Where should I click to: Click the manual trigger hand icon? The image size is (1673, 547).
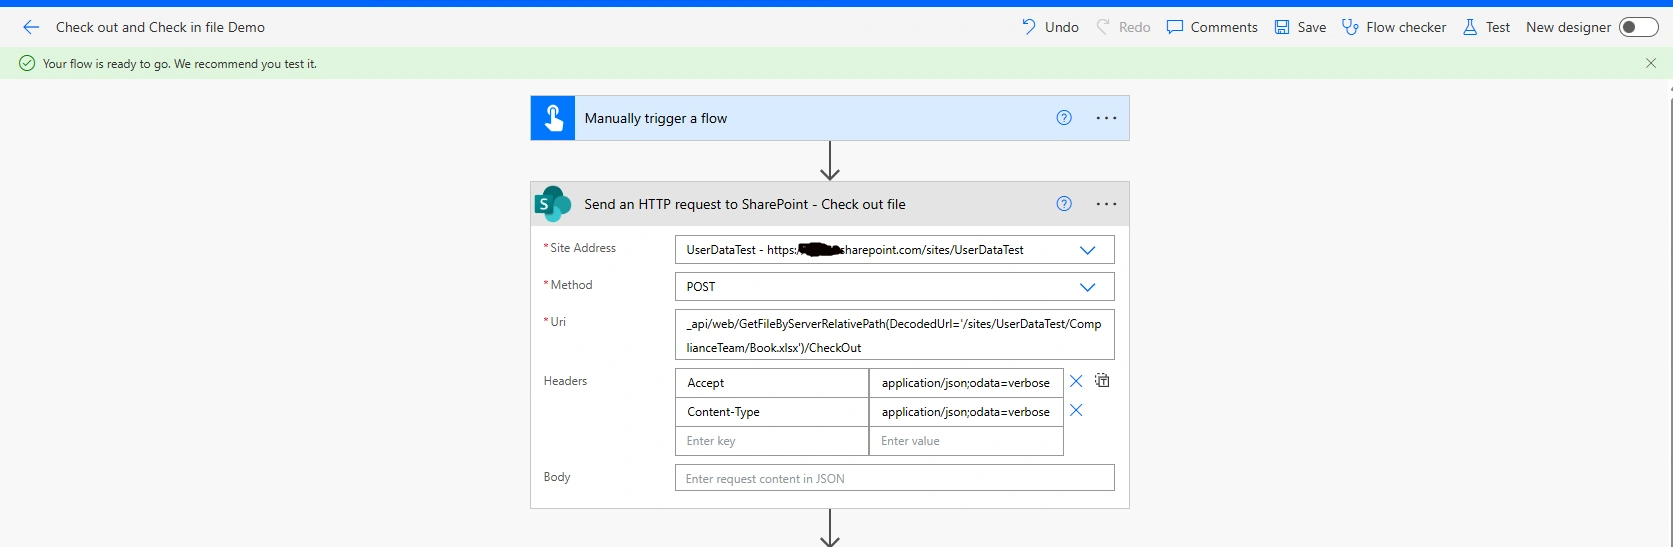click(x=553, y=118)
